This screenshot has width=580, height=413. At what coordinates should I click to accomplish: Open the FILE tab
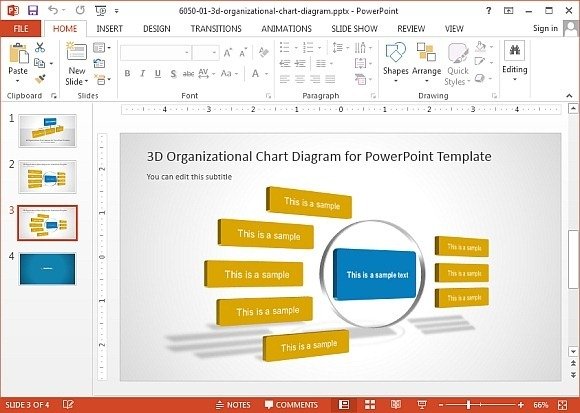(x=21, y=28)
